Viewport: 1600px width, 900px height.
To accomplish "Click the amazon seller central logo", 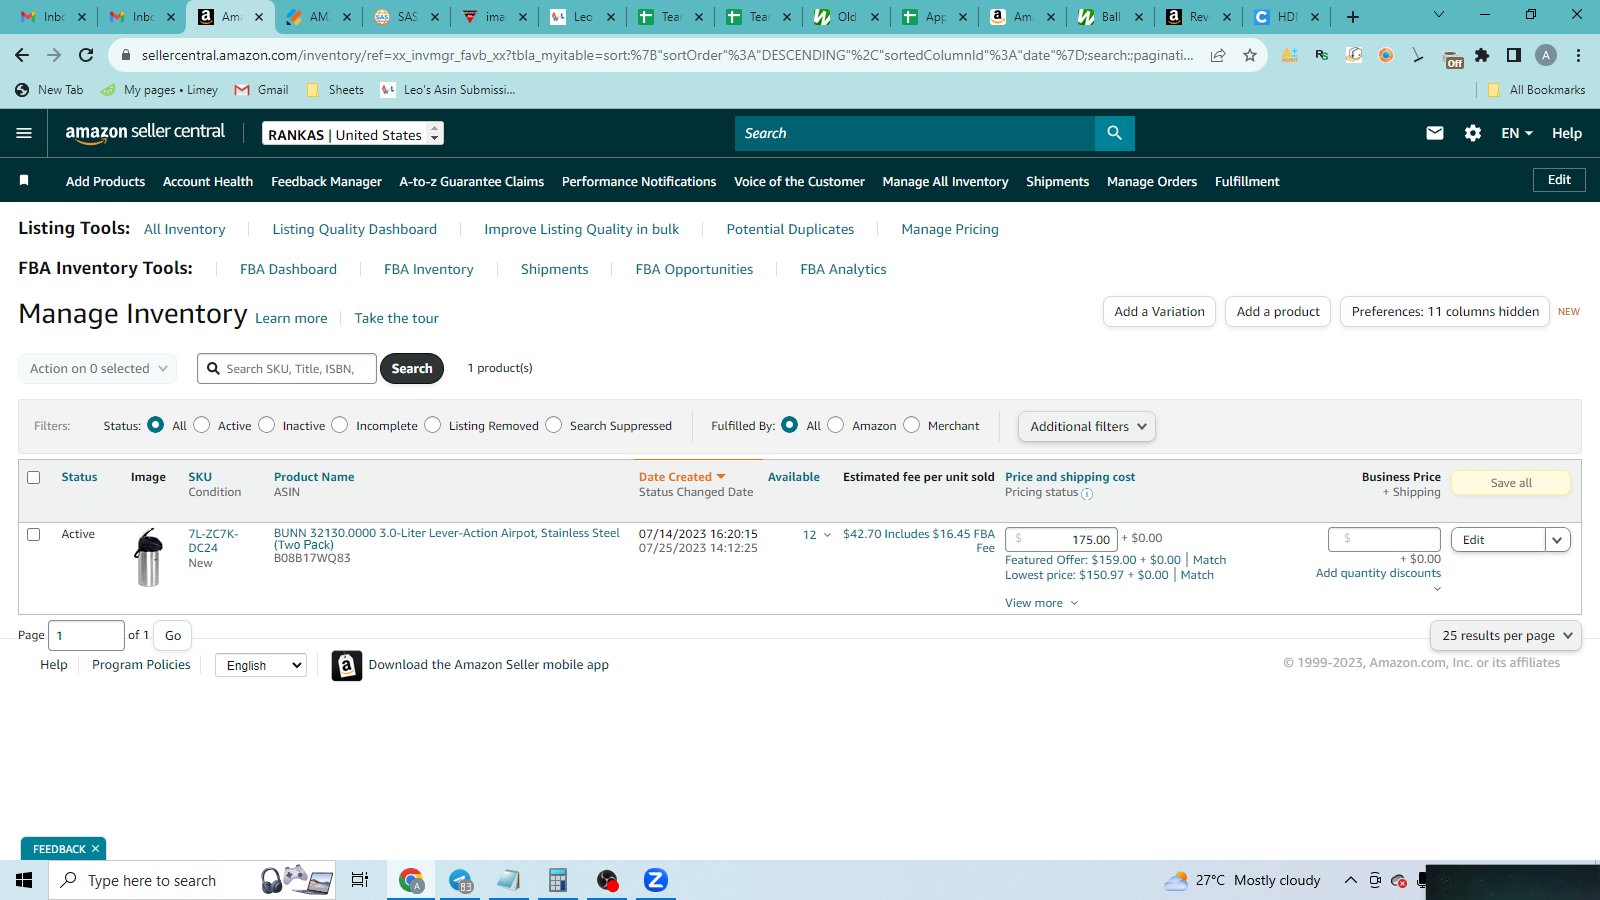I will pyautogui.click(x=145, y=133).
